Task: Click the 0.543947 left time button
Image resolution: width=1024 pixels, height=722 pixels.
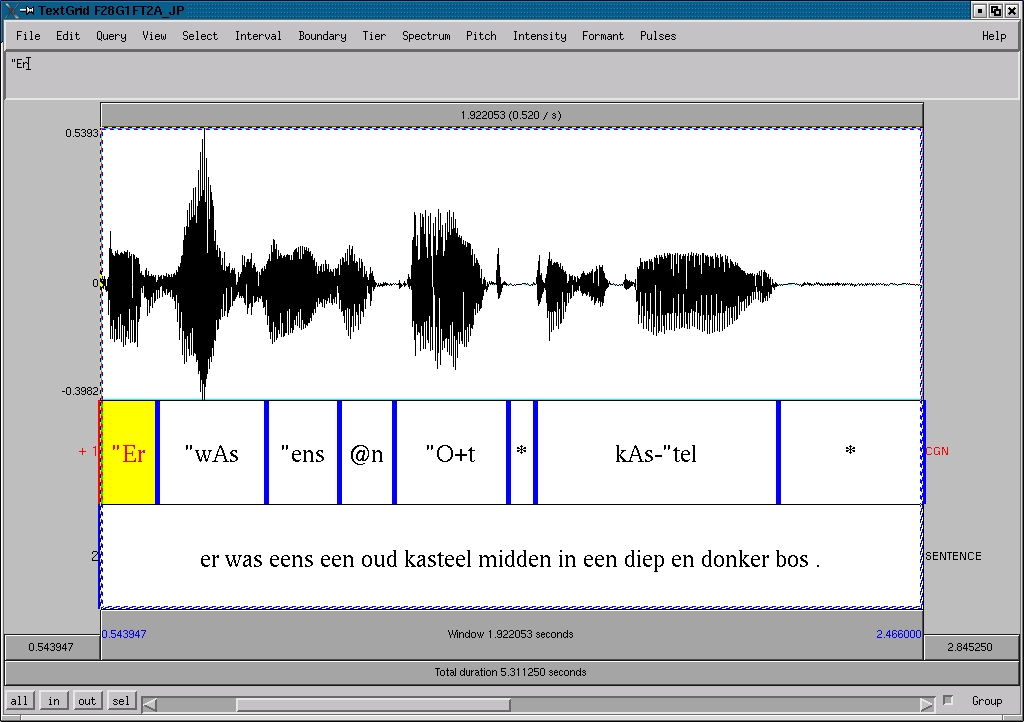Action: 52,647
